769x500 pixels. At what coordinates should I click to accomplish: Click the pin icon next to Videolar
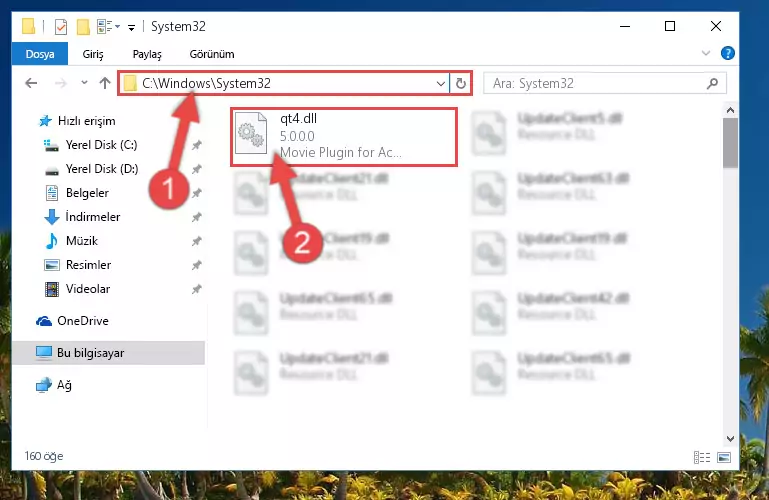point(197,289)
